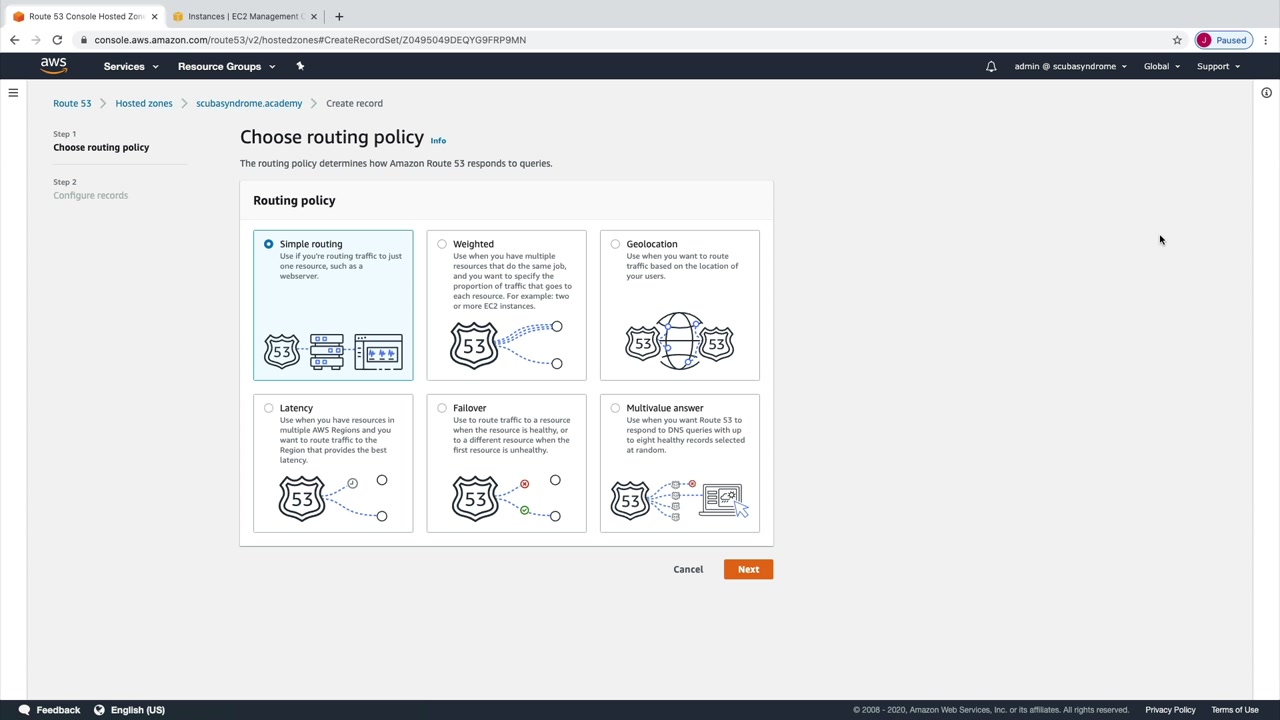This screenshot has height=720, width=1280.
Task: Open the admin @ scubasyndrome account menu
Action: click(1070, 66)
